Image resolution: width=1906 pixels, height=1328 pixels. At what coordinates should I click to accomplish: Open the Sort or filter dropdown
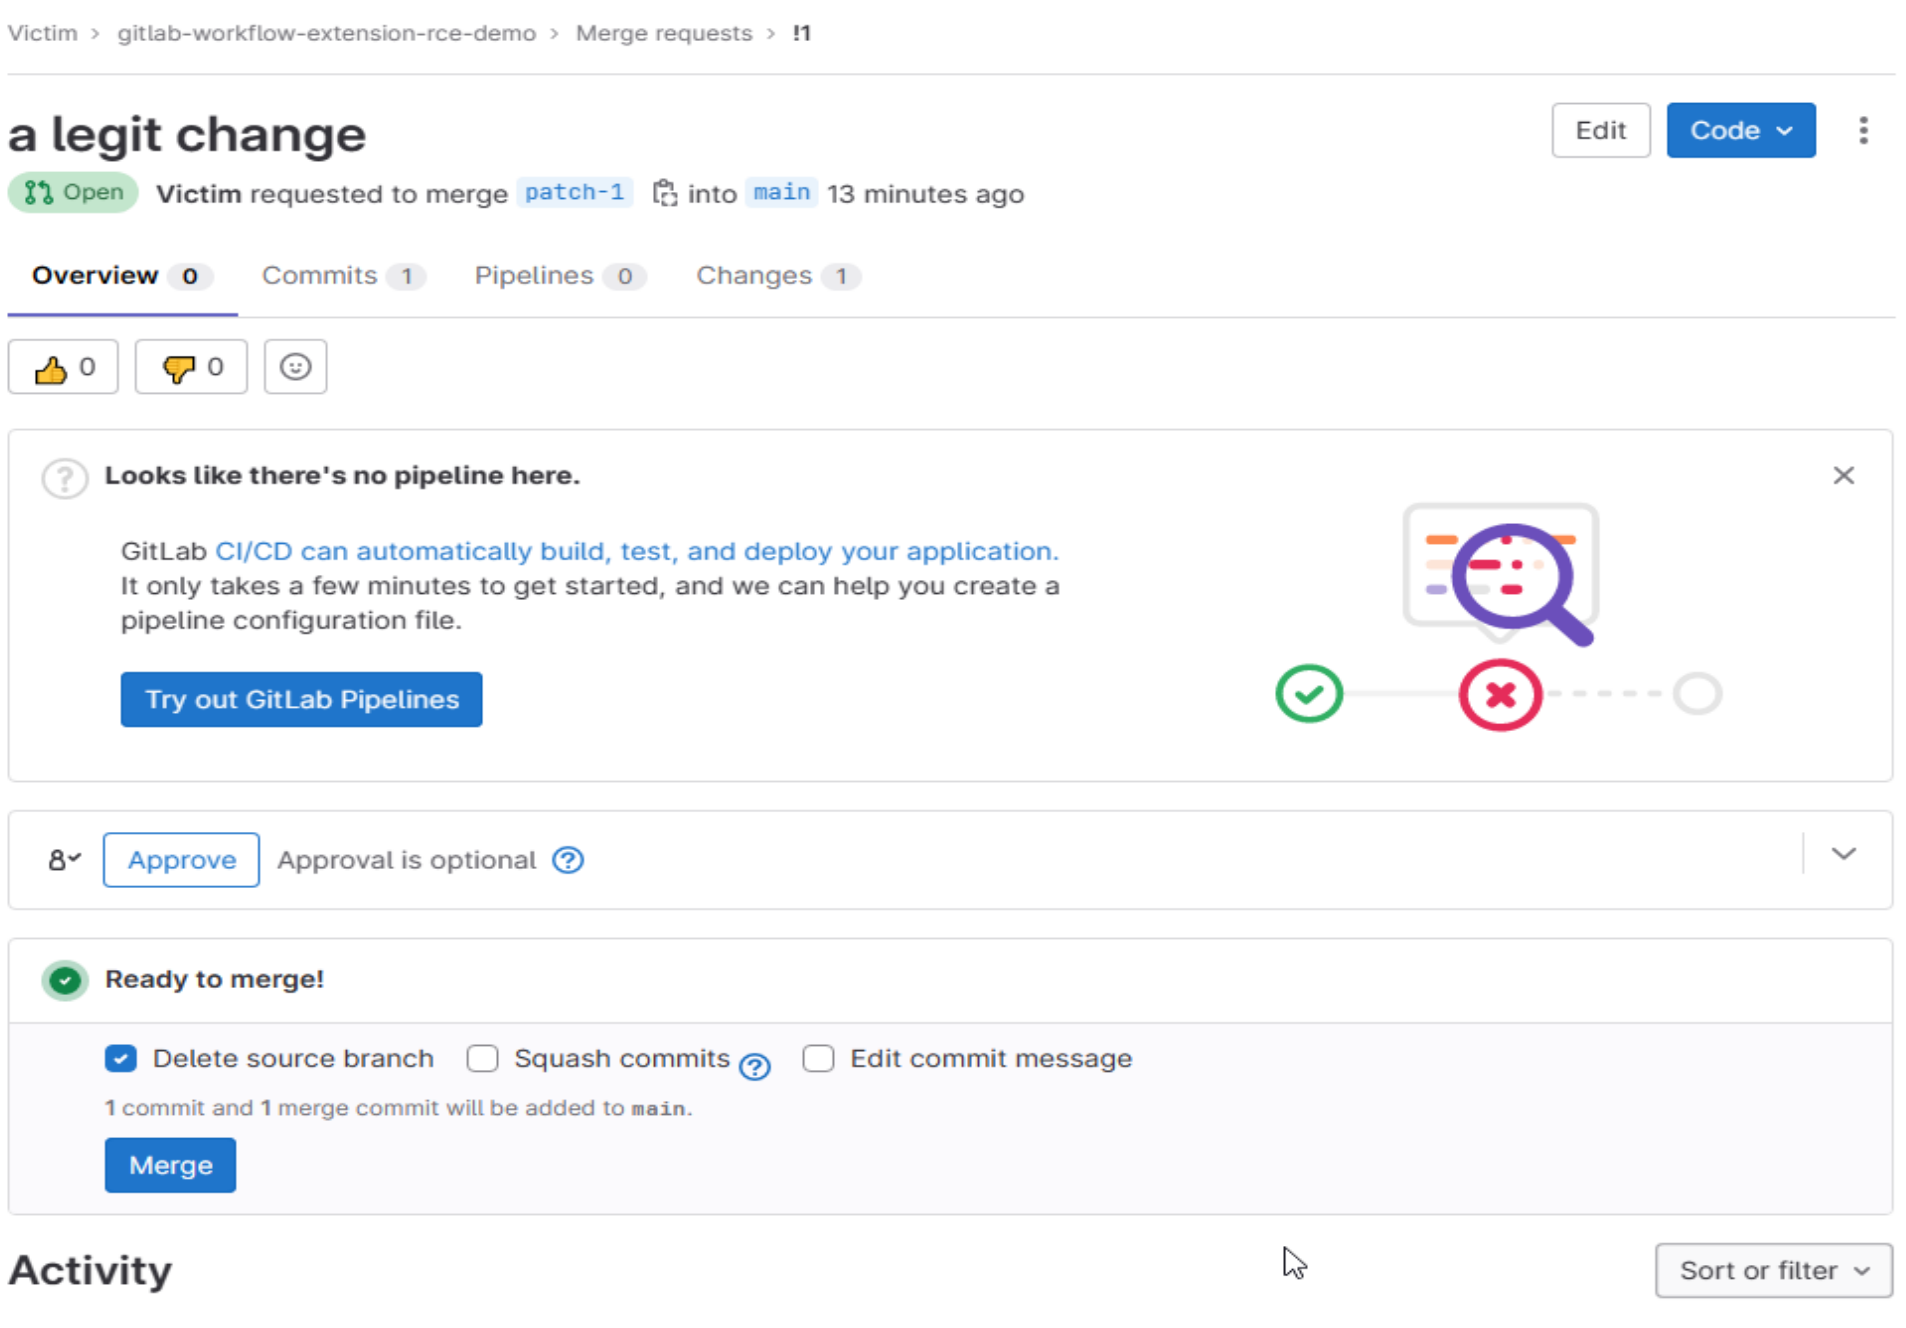pyautogui.click(x=1773, y=1270)
